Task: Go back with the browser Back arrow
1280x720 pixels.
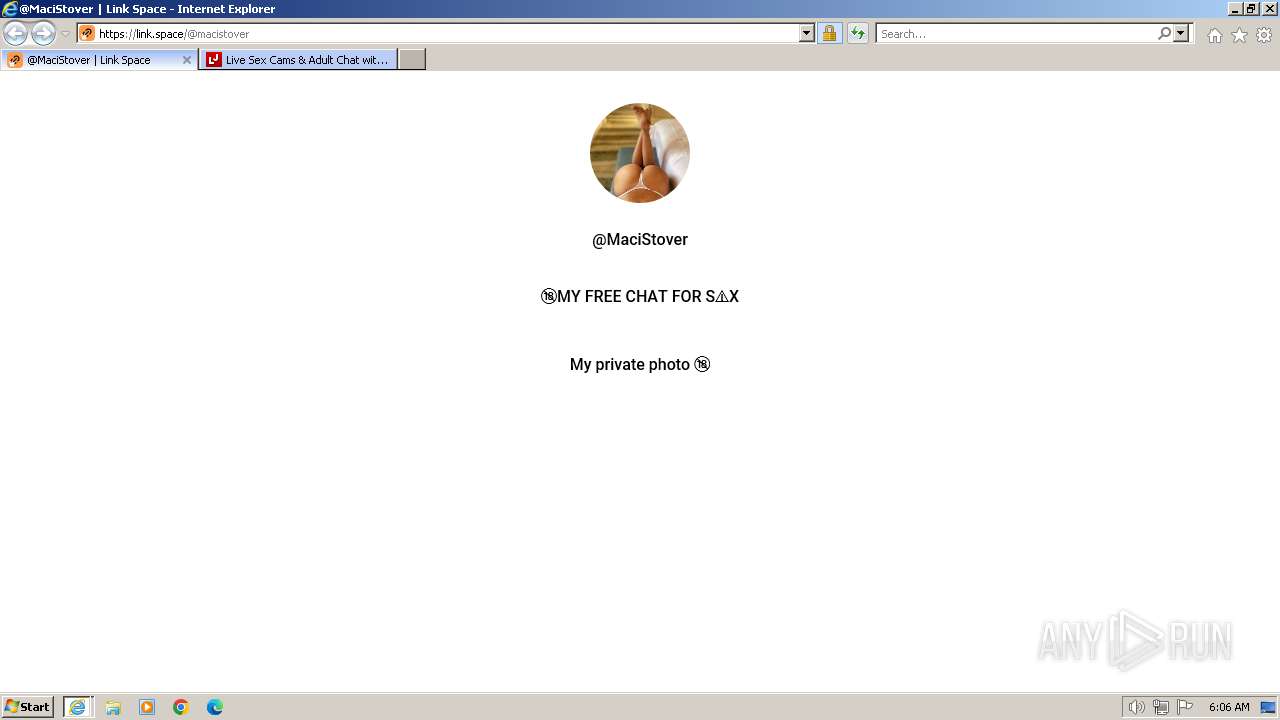Action: pyautogui.click(x=15, y=33)
